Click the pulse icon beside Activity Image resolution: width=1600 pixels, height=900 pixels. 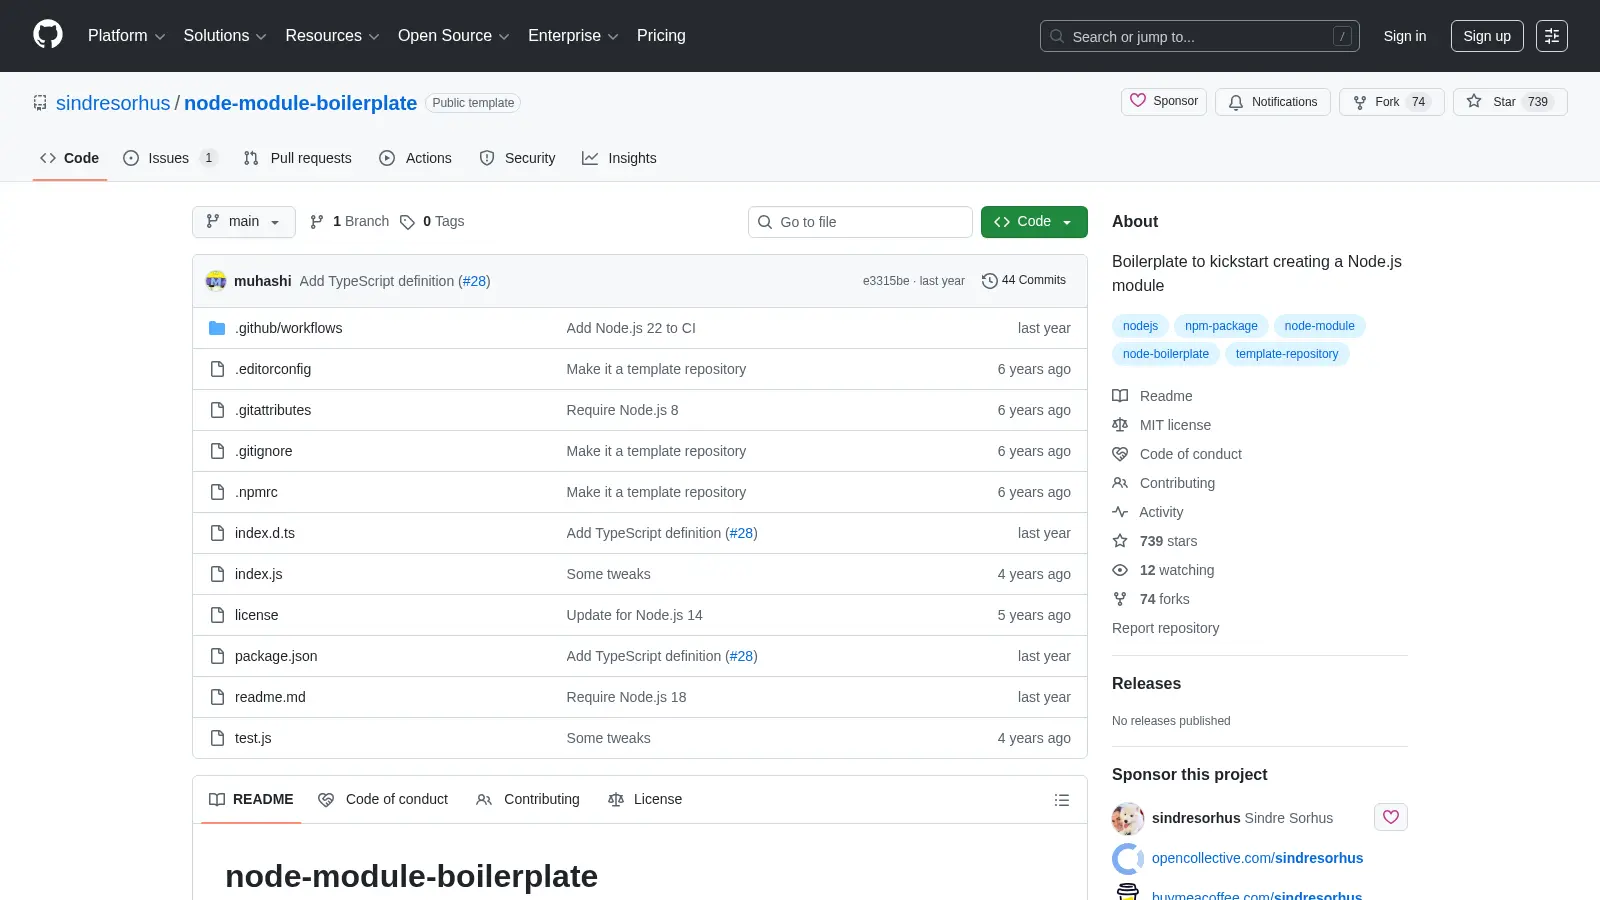[x=1120, y=512]
